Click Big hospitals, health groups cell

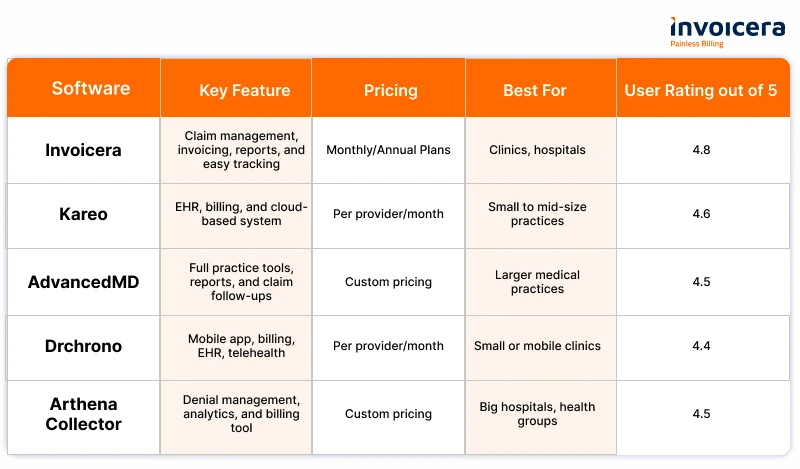tap(537, 414)
